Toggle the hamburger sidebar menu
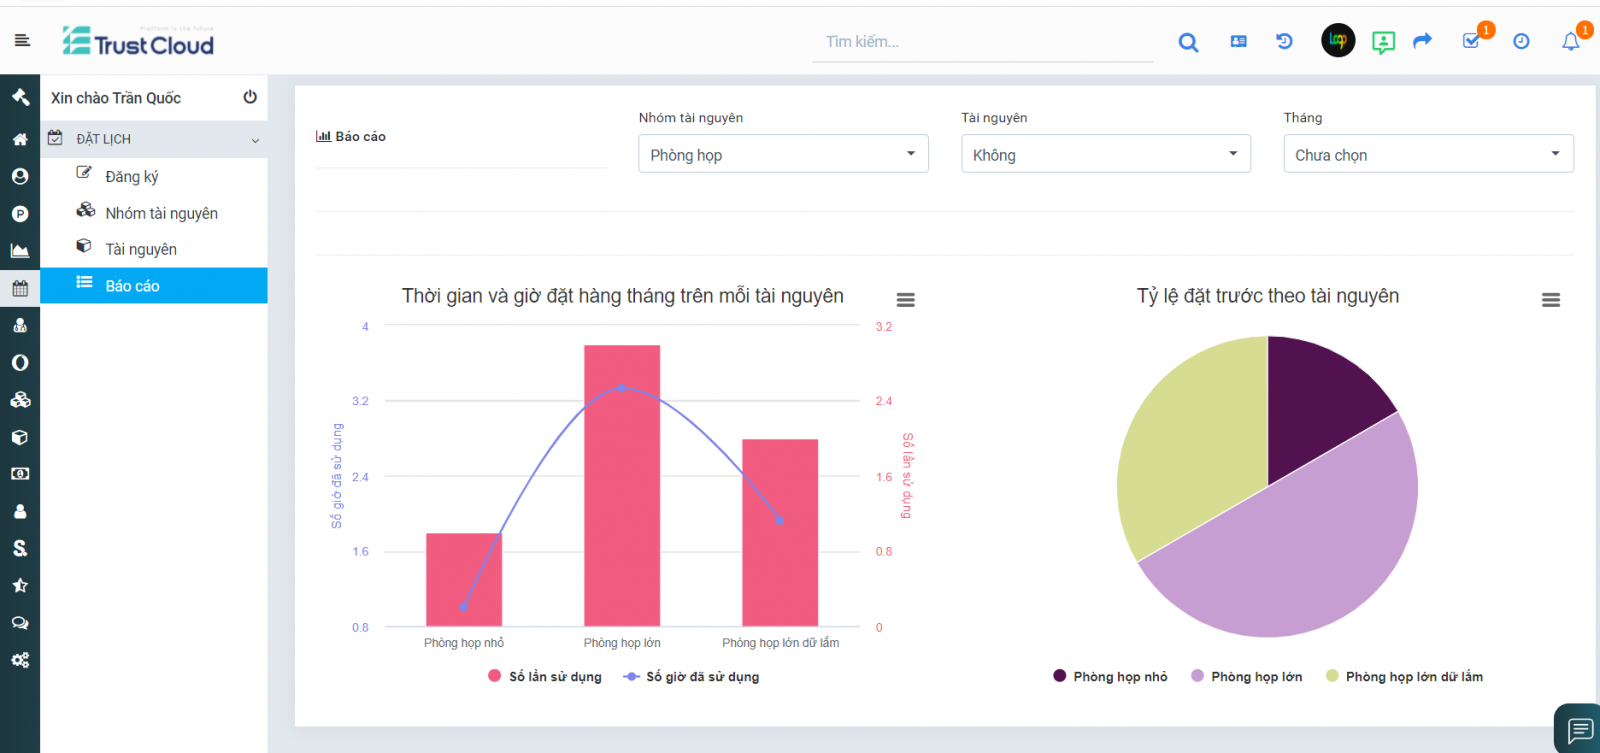The width and height of the screenshot is (1600, 753). [x=22, y=41]
